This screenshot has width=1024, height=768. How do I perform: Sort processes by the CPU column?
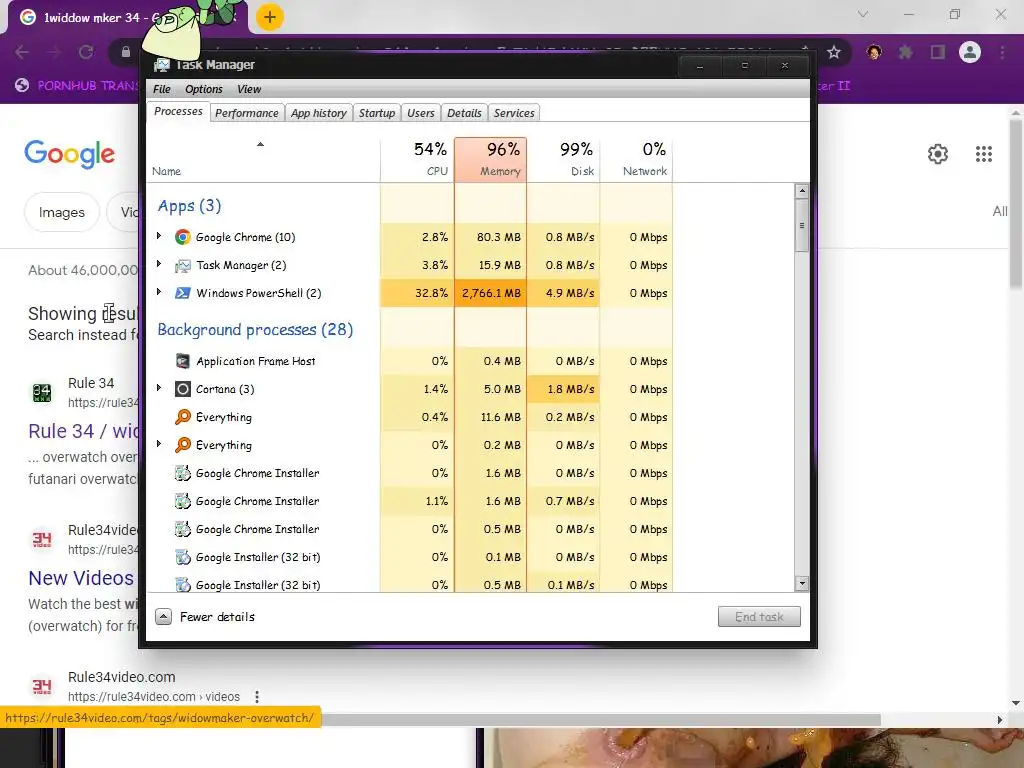(417, 159)
